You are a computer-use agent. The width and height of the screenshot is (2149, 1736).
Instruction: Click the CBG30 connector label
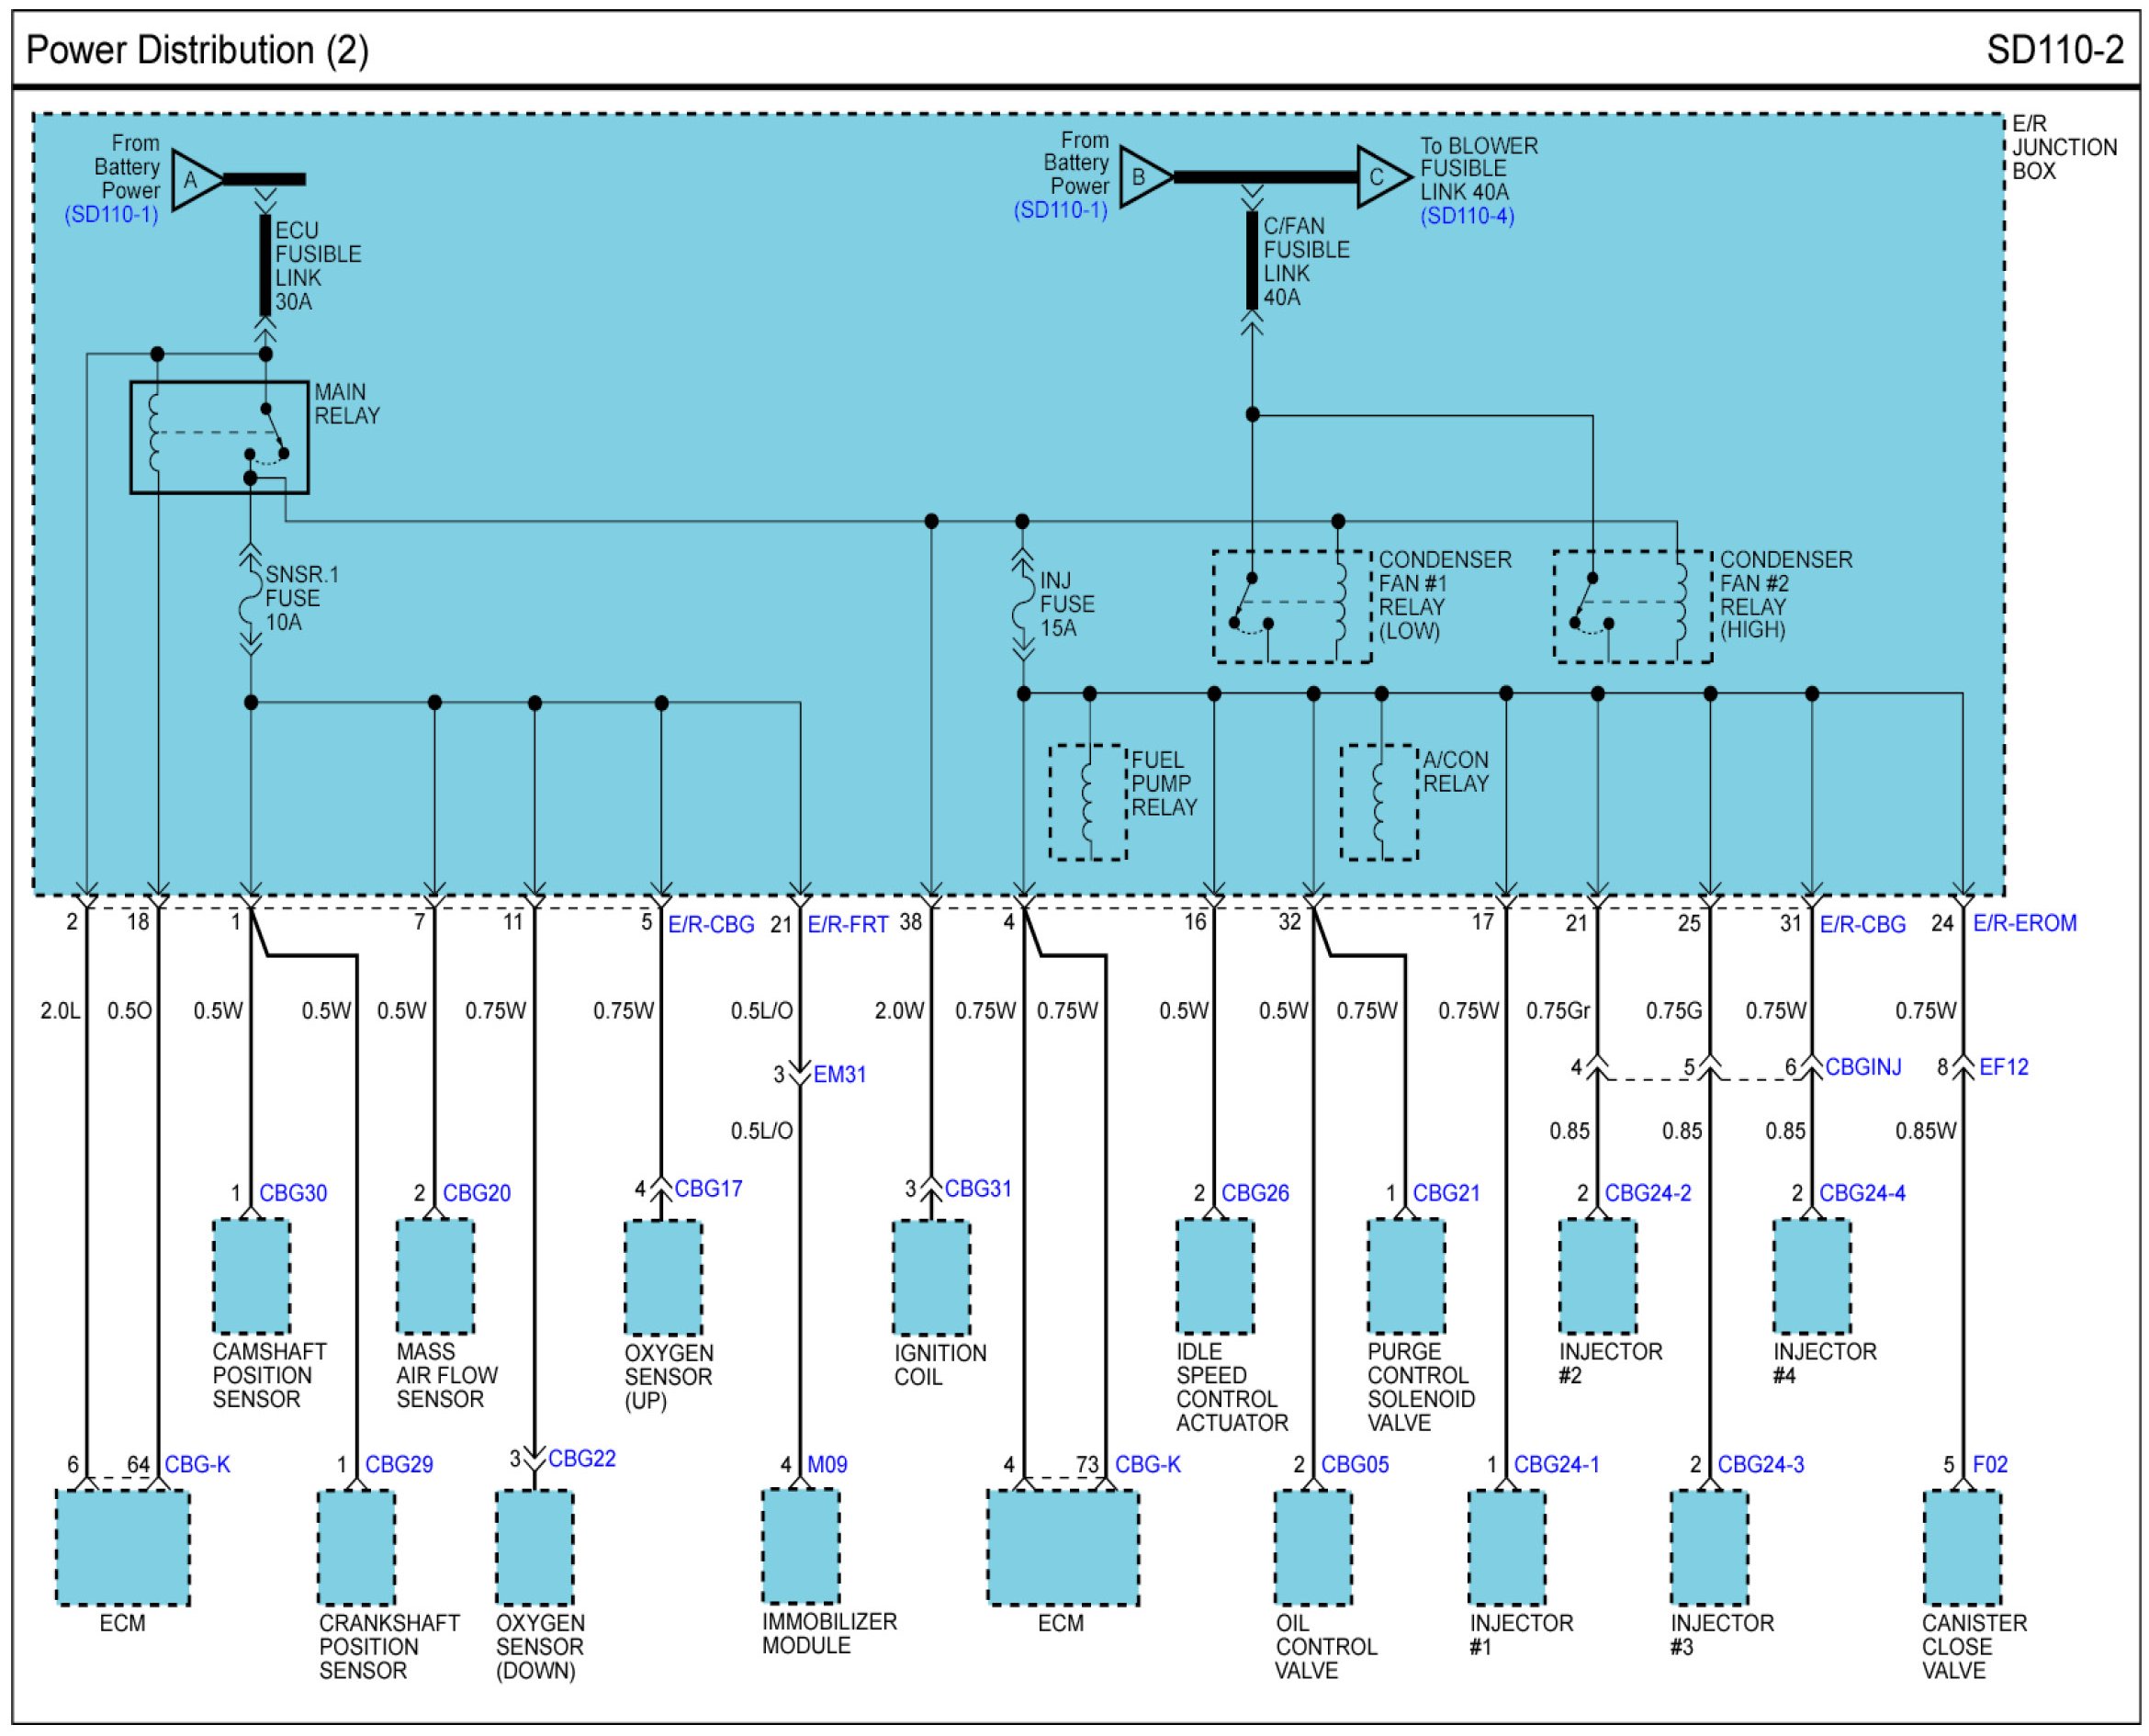(293, 1193)
